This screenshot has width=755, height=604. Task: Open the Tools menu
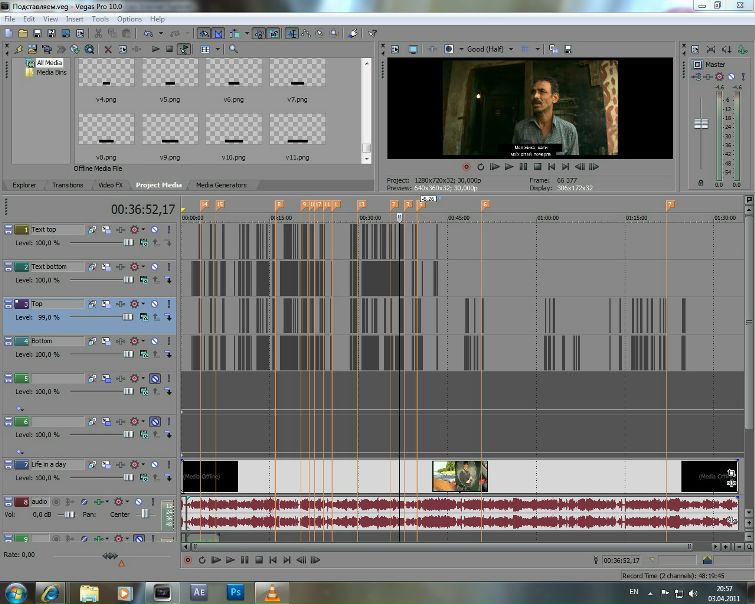pyautogui.click(x=100, y=19)
